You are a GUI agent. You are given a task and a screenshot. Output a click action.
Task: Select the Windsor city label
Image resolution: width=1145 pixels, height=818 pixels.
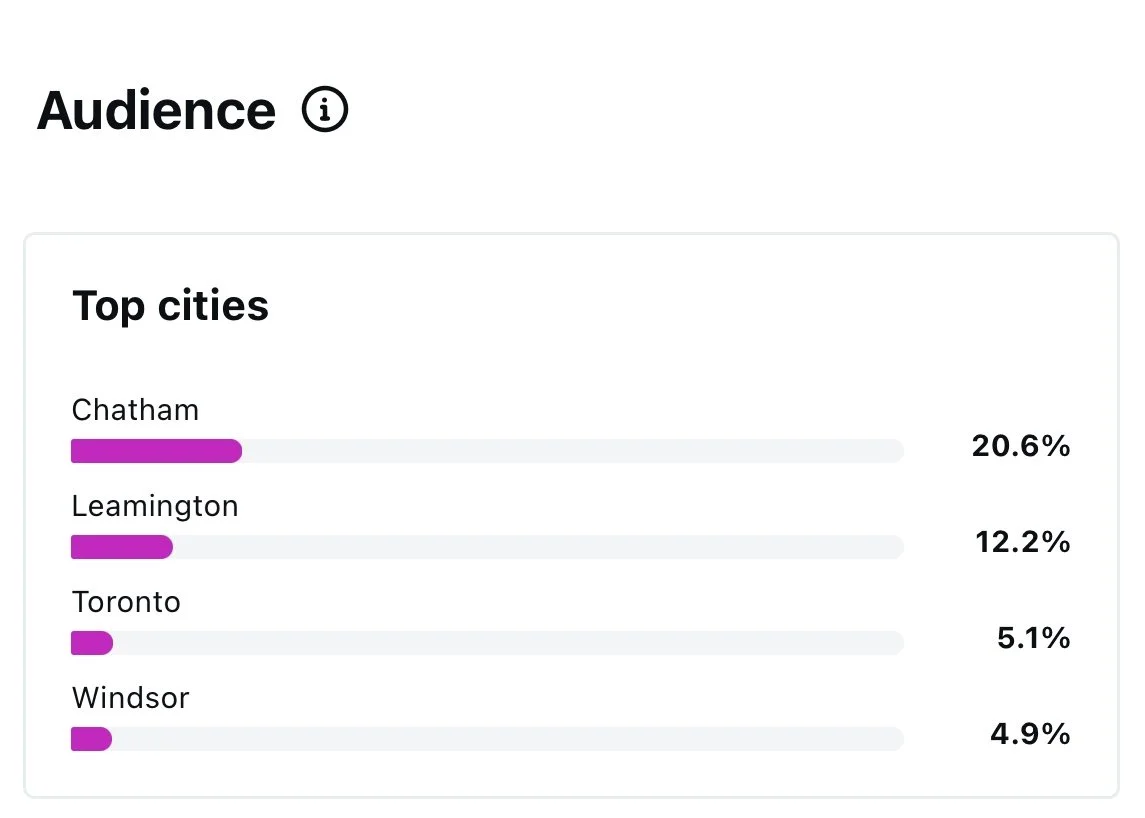click(130, 698)
